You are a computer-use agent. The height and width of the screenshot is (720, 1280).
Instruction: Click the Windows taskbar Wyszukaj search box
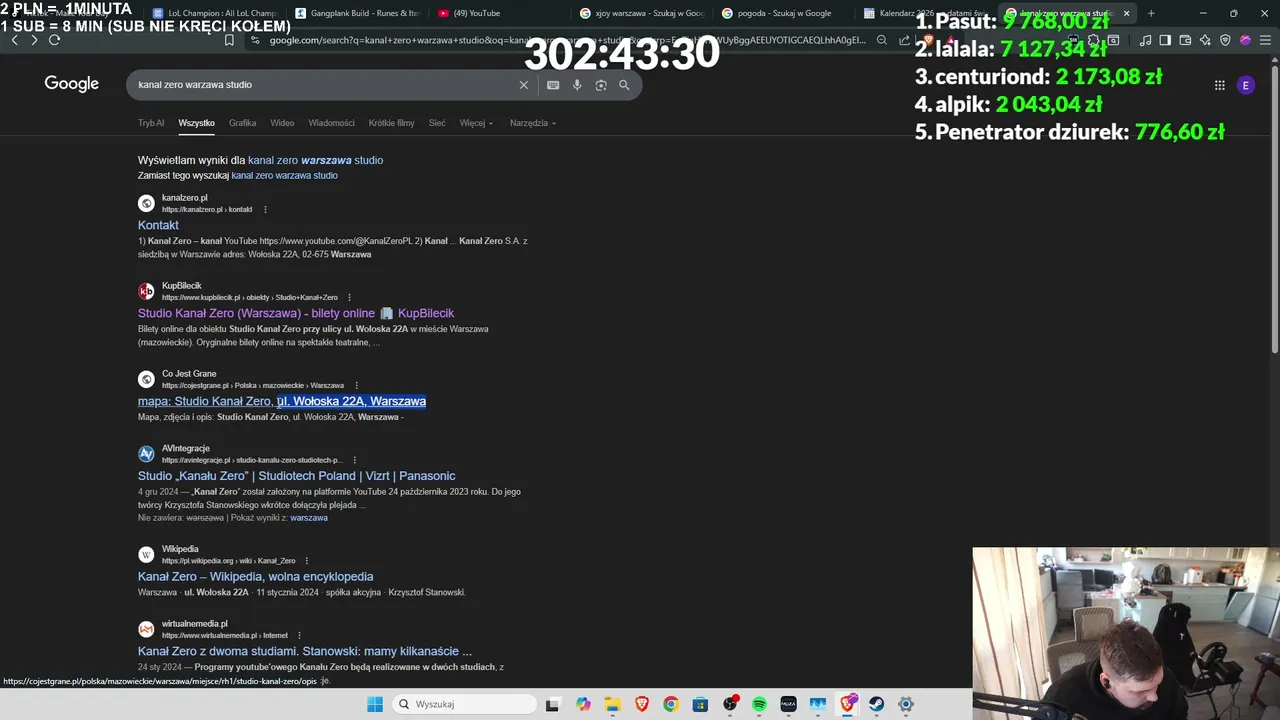pos(463,704)
